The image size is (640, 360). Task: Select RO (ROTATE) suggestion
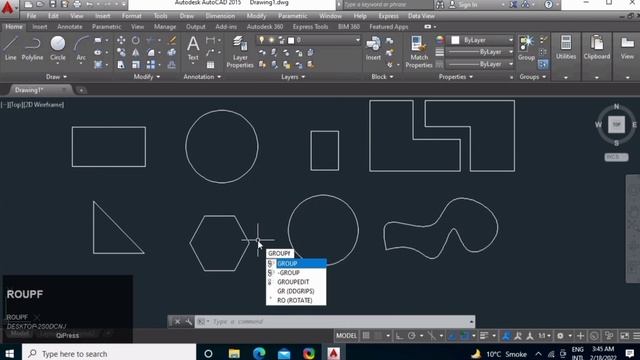point(296,300)
